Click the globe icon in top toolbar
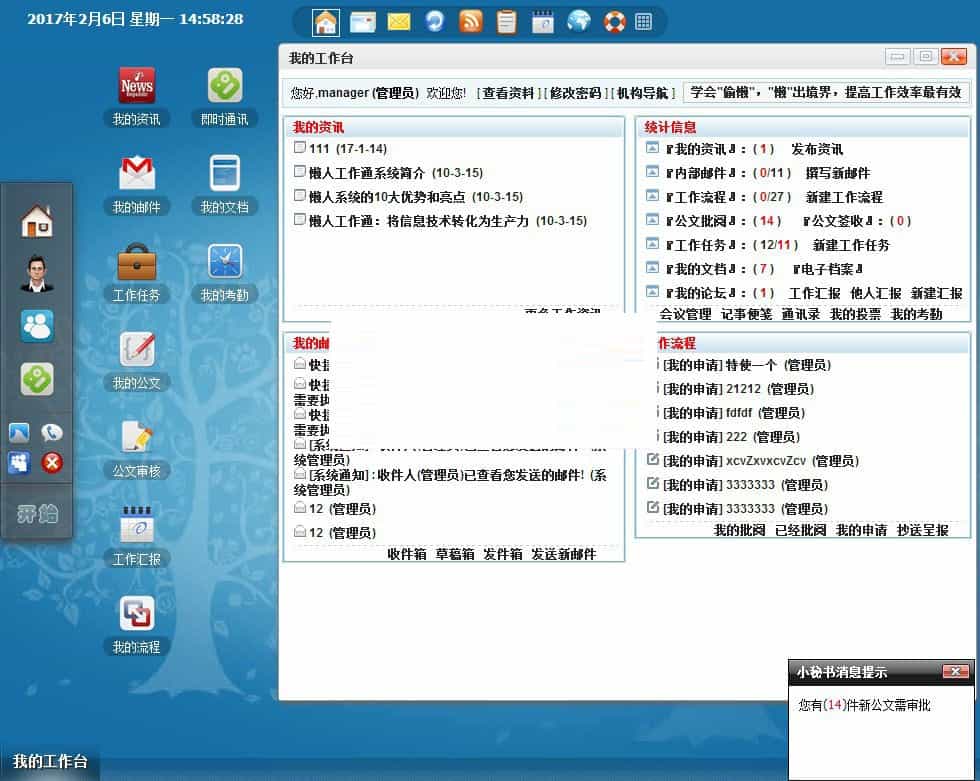The height and width of the screenshot is (781, 980). point(578,21)
